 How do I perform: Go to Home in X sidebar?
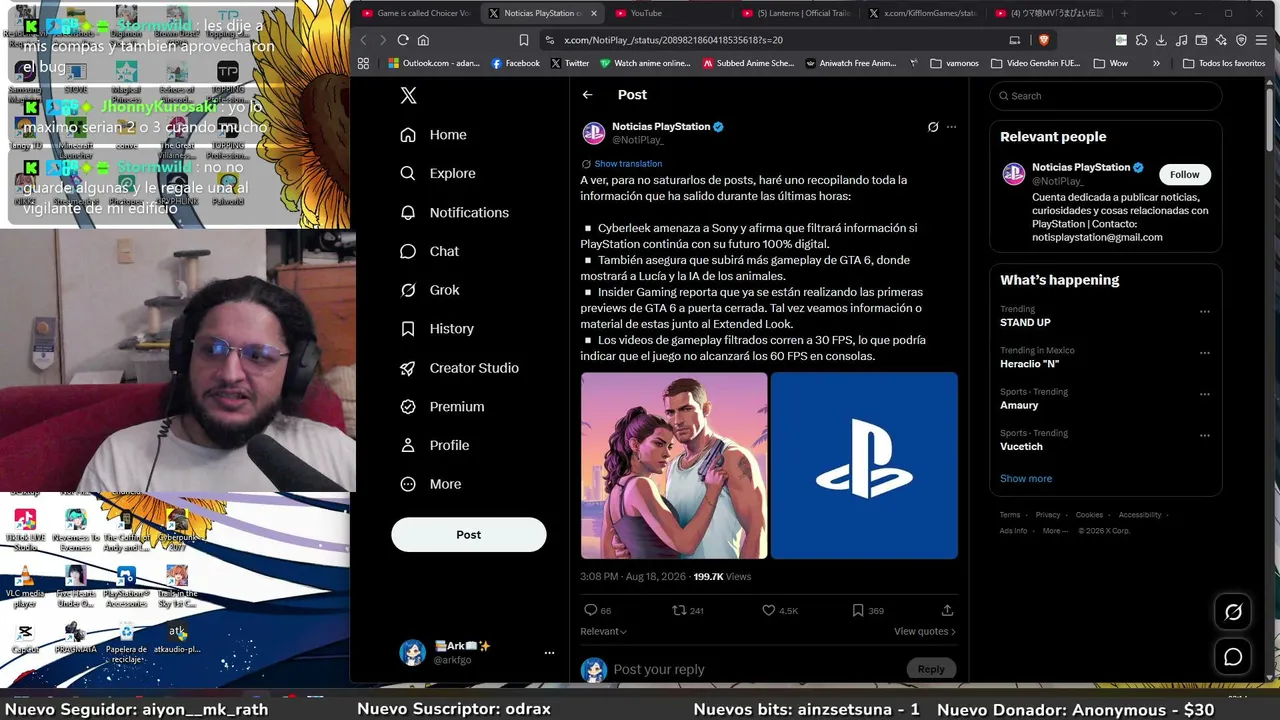point(434,135)
